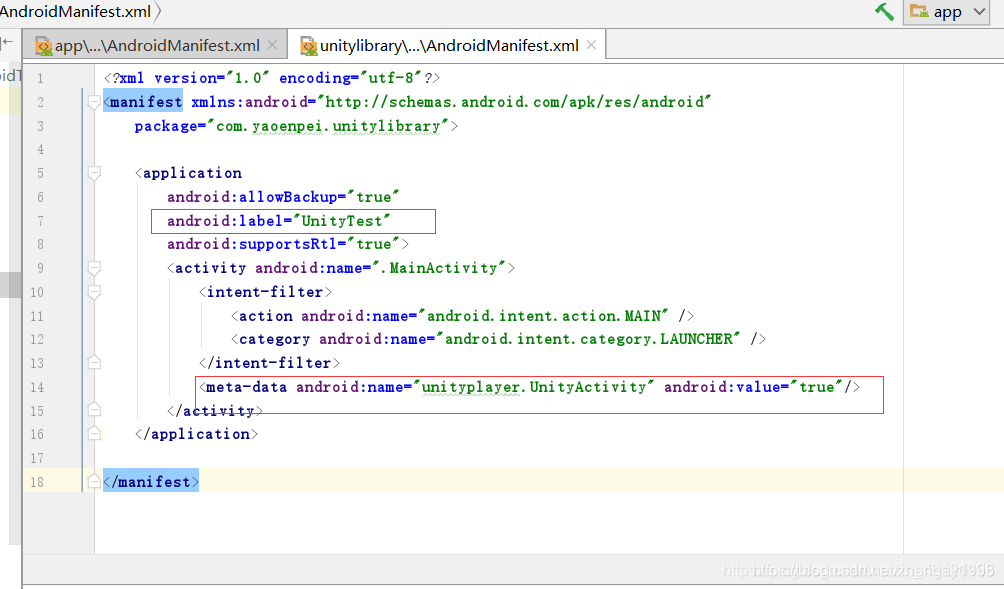The image size is (1004, 589).
Task: Click the opening <application tag text
Action: click(188, 173)
